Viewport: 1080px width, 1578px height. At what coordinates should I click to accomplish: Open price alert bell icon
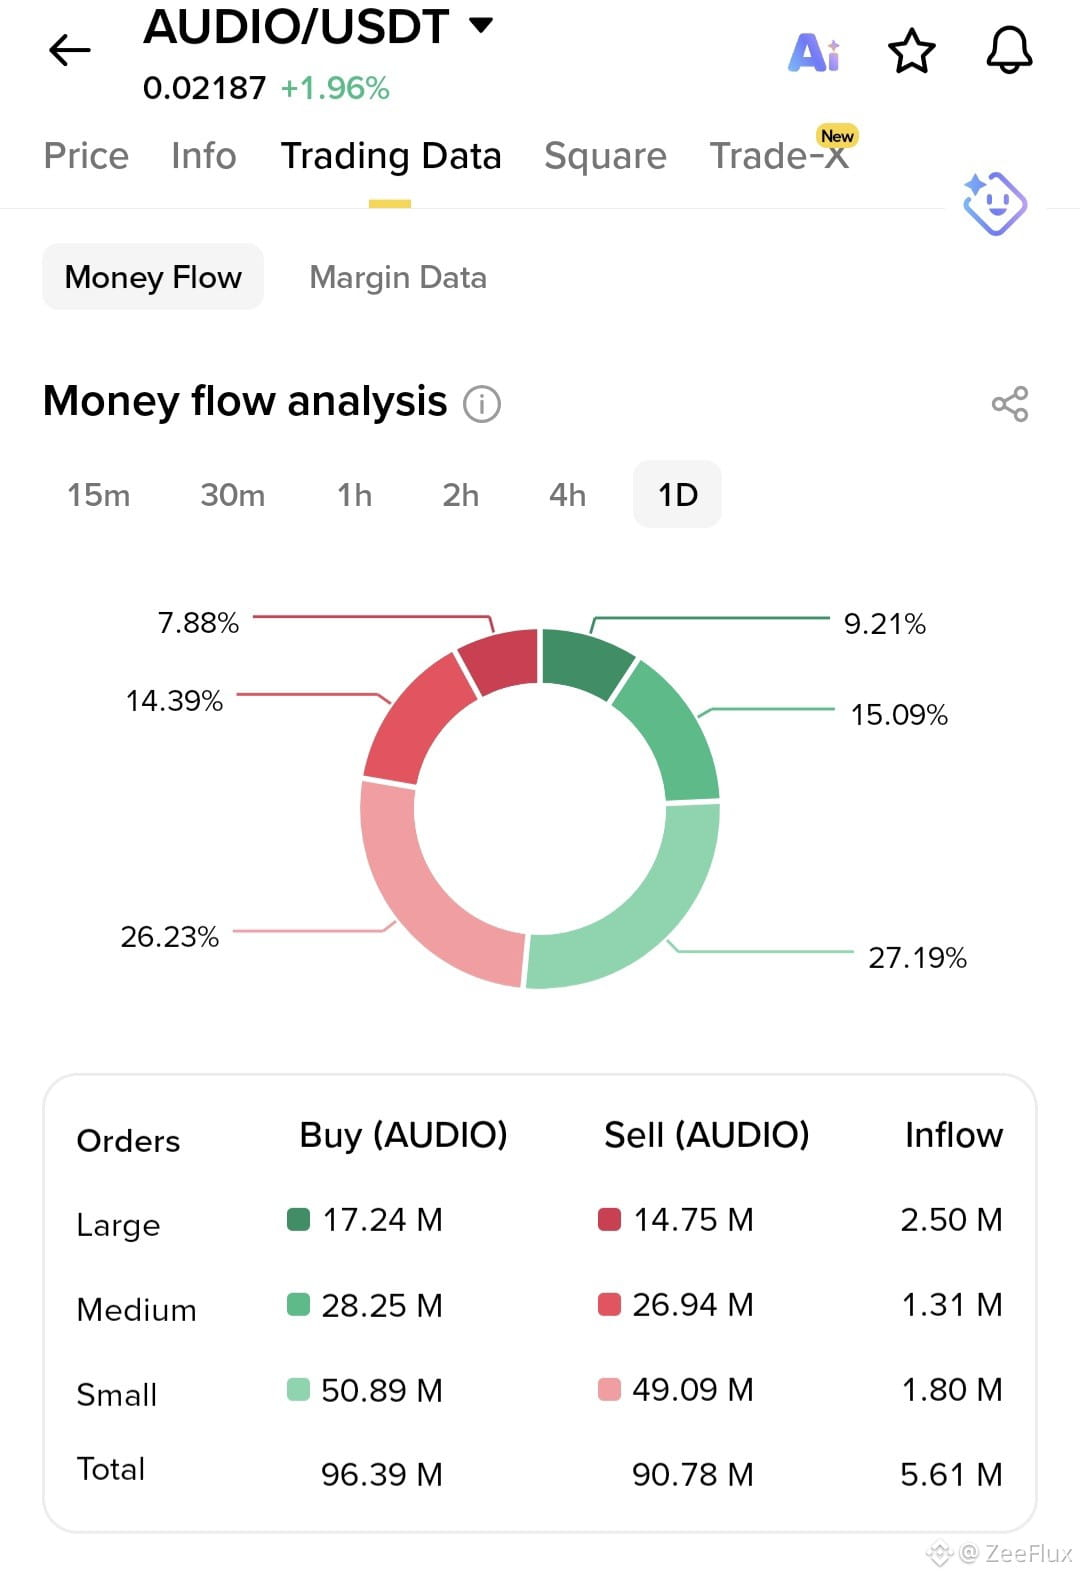point(1009,50)
